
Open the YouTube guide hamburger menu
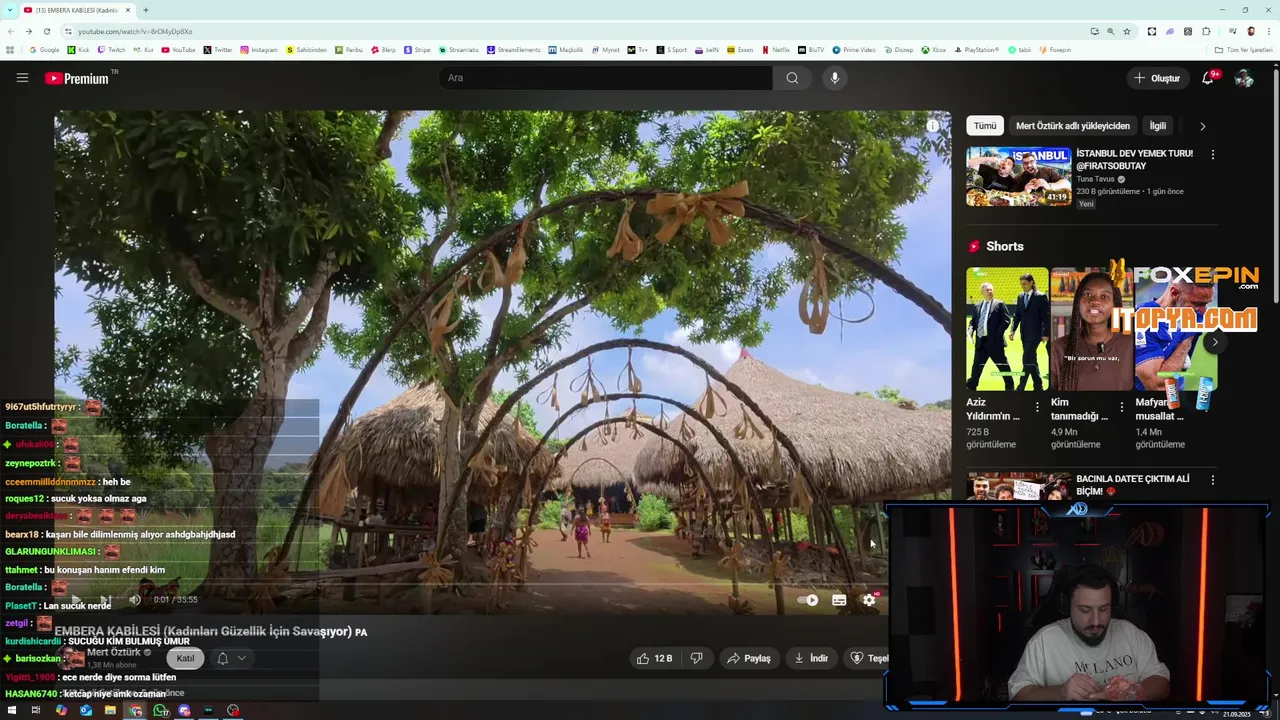(x=22, y=77)
